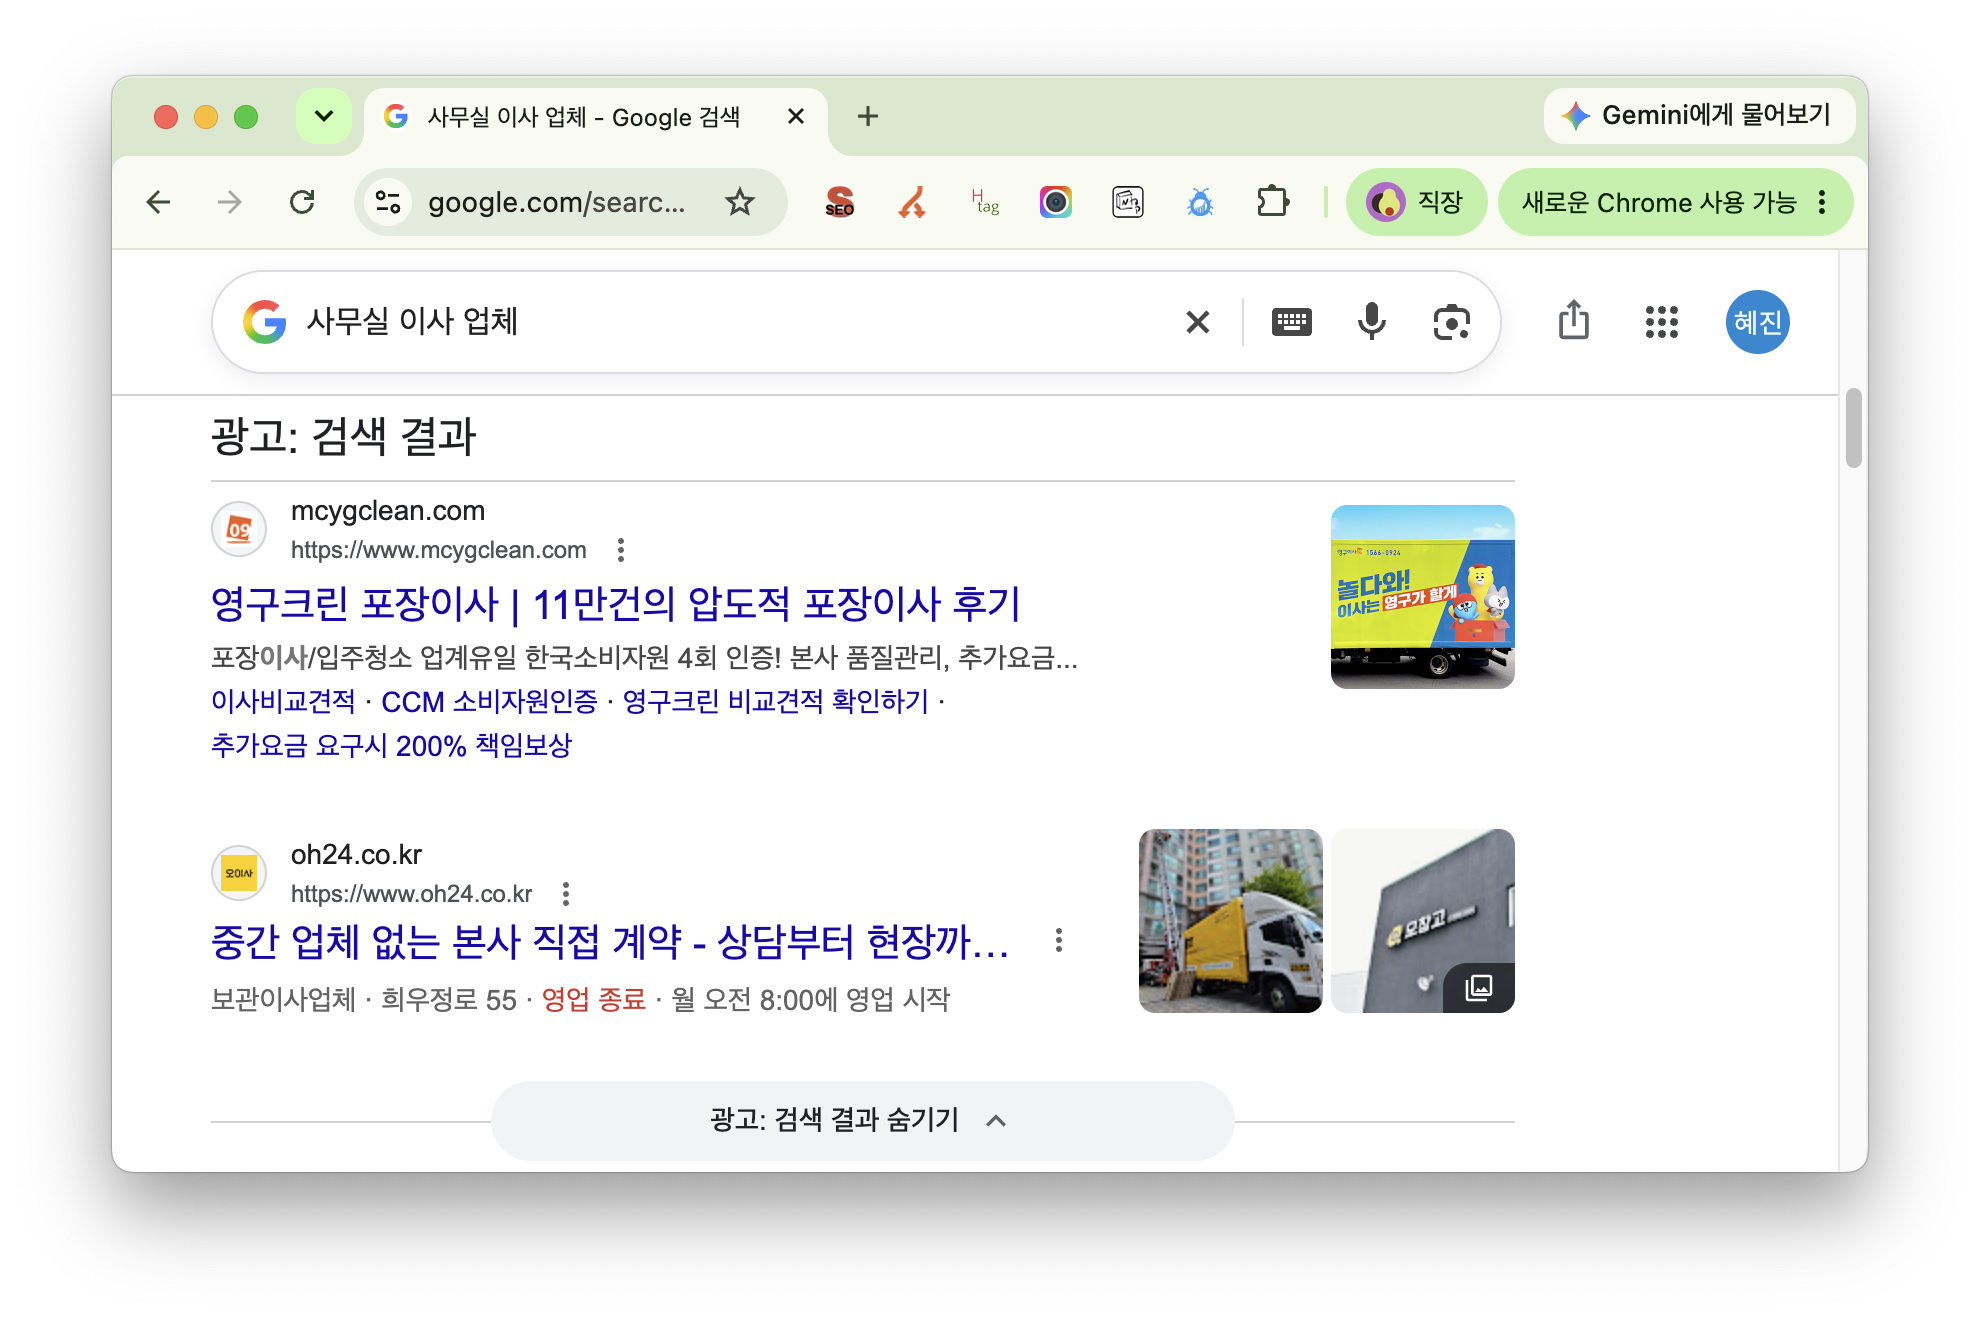The width and height of the screenshot is (1980, 1320).
Task: Open the CCM 소비자원인증 sitelink
Action: 489,701
